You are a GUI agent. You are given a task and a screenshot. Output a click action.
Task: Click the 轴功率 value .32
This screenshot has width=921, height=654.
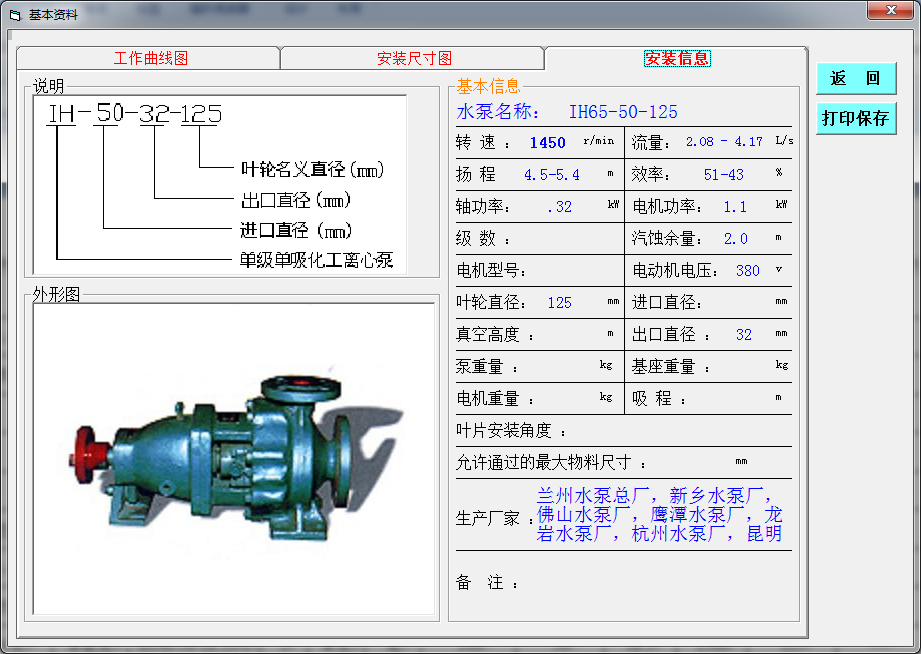click(559, 207)
